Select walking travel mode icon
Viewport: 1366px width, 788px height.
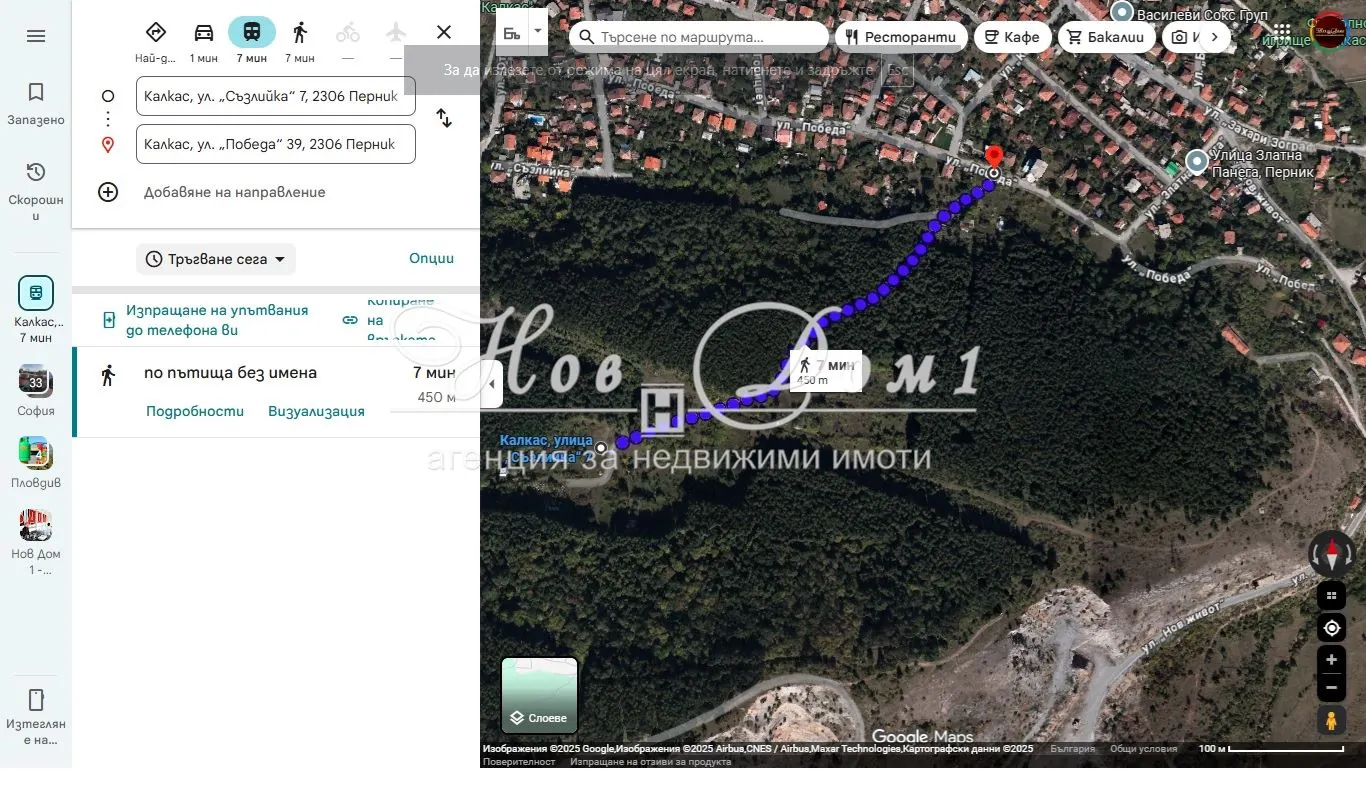(300, 33)
